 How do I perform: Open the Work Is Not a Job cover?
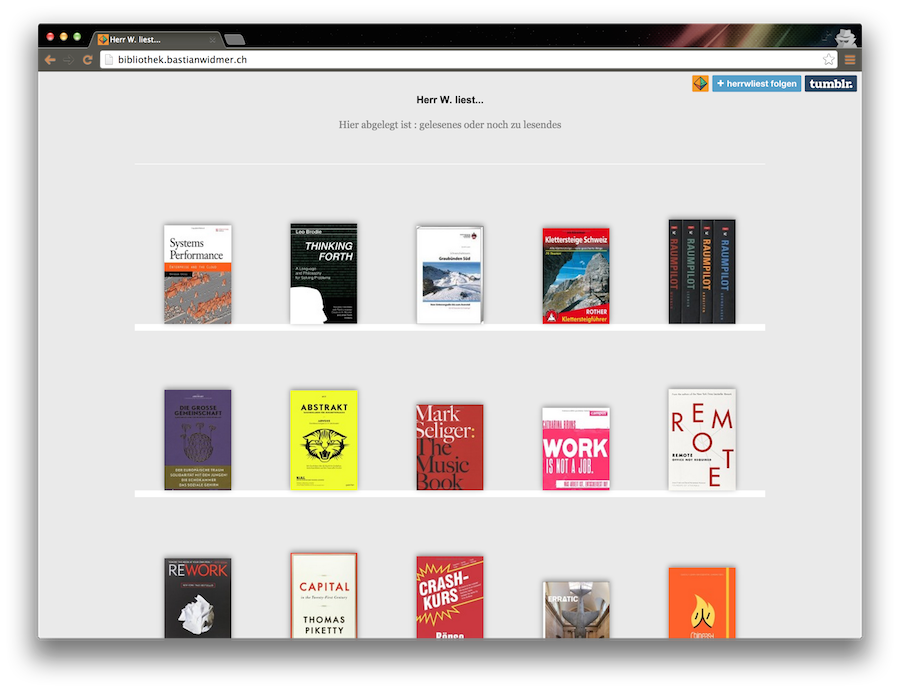coord(576,449)
